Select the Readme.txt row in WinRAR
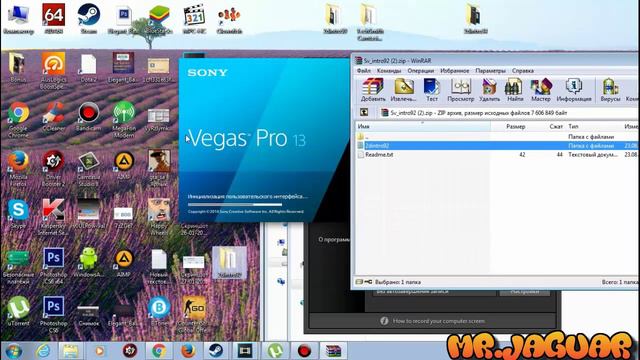Image resolution: width=640 pixels, height=360 pixels. (496, 155)
